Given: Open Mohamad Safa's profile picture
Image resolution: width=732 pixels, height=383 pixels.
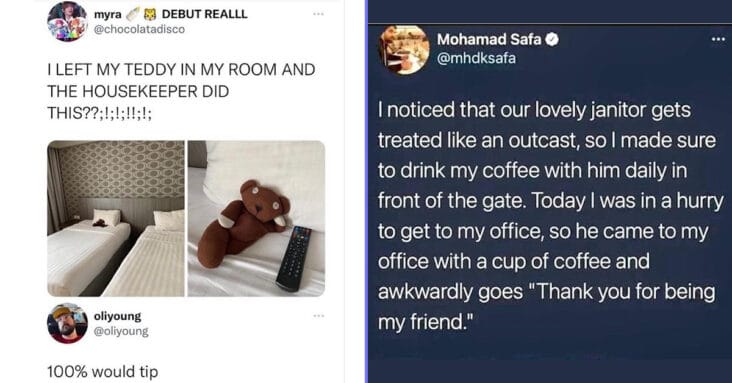Looking at the screenshot, I should 404,50.
